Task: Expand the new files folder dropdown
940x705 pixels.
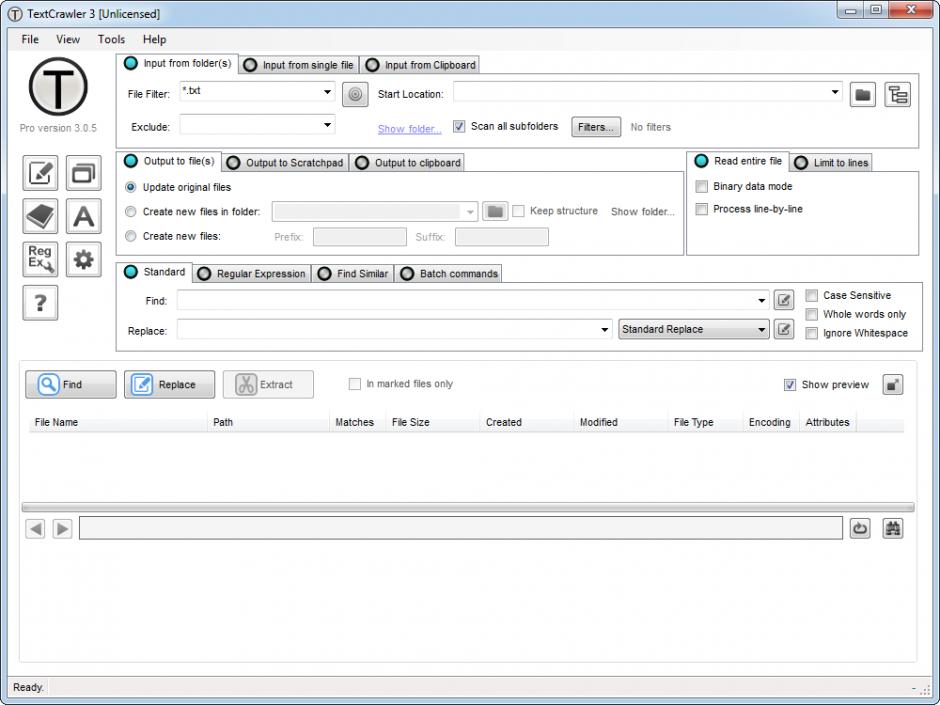Action: (470, 212)
